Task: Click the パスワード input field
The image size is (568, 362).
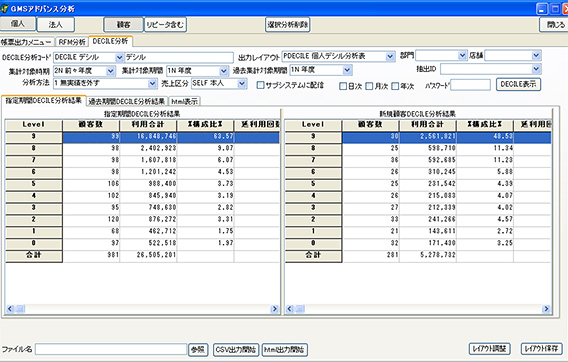Action: click(x=470, y=85)
